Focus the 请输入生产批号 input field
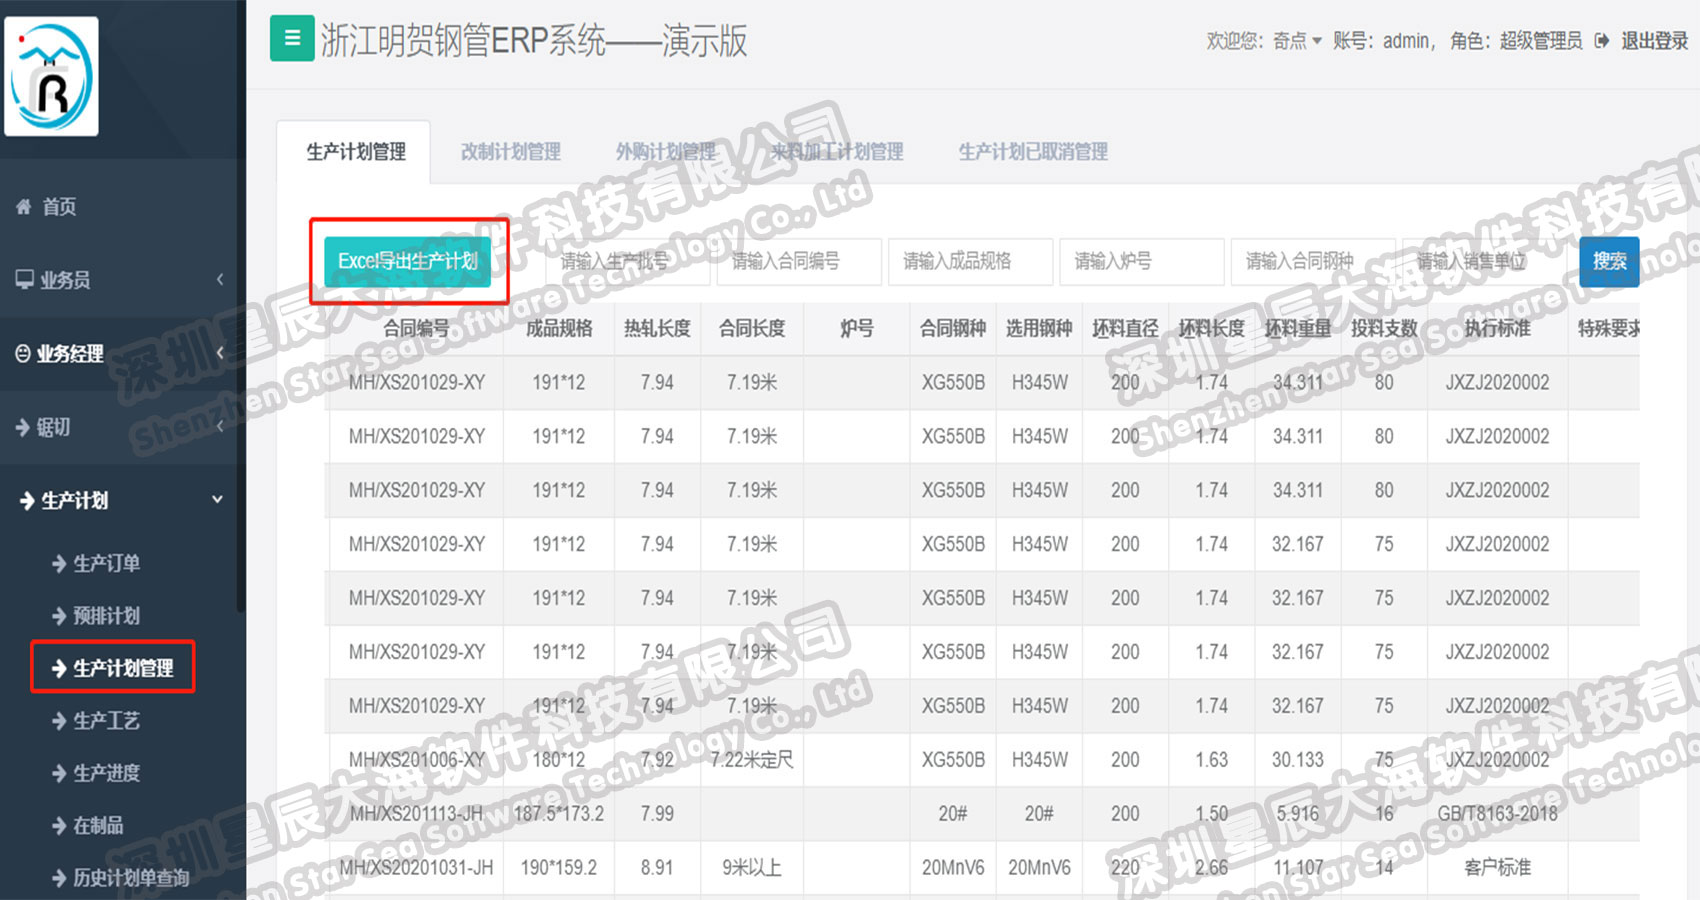Viewport: 1700px width, 900px height. pyautogui.click(x=628, y=262)
